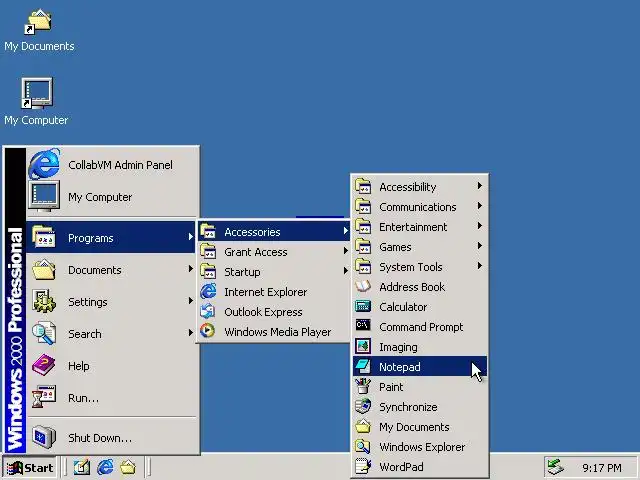Click the network tray icon

coord(556,467)
